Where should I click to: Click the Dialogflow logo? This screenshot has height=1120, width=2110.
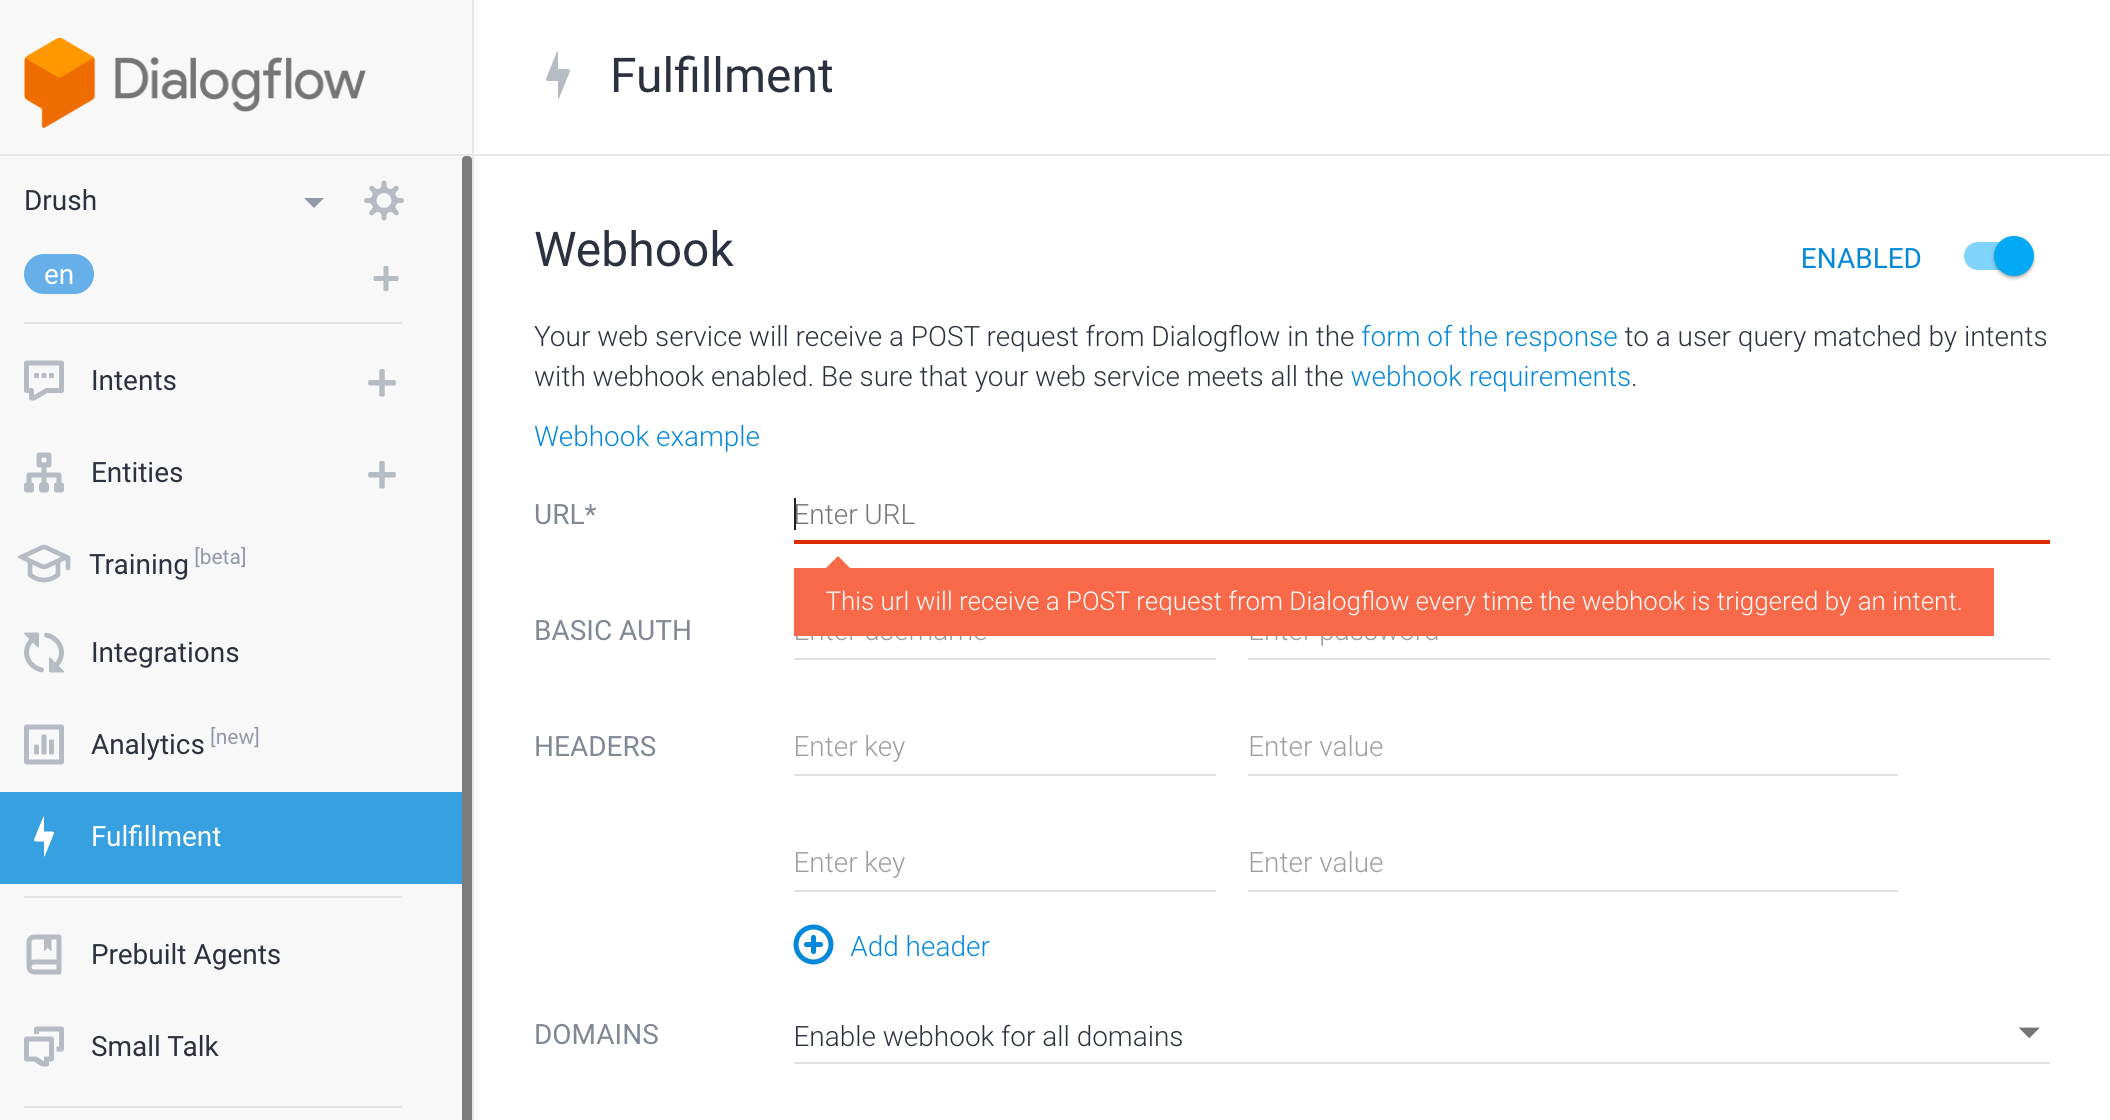pos(195,78)
